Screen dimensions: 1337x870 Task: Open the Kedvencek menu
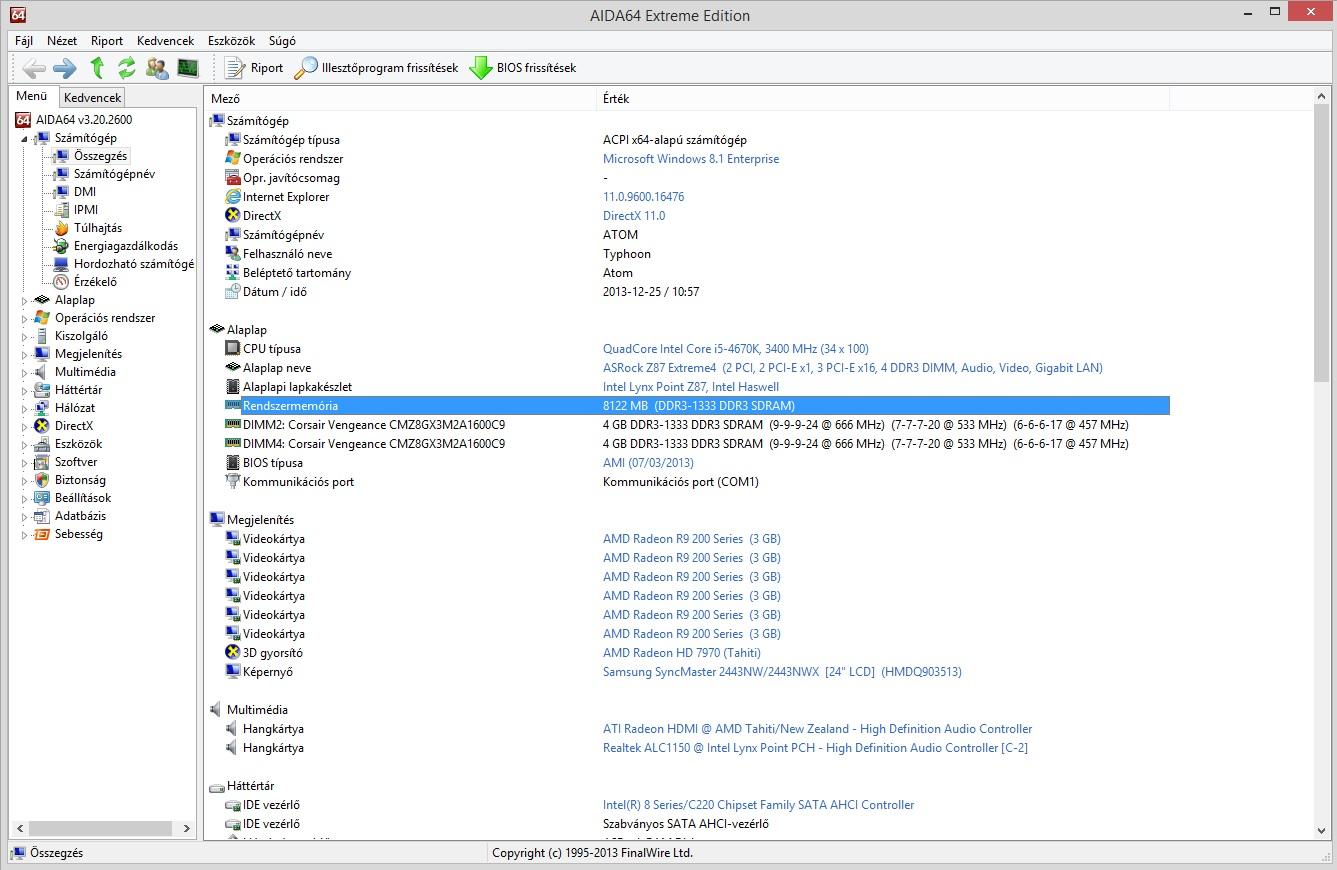pos(165,41)
